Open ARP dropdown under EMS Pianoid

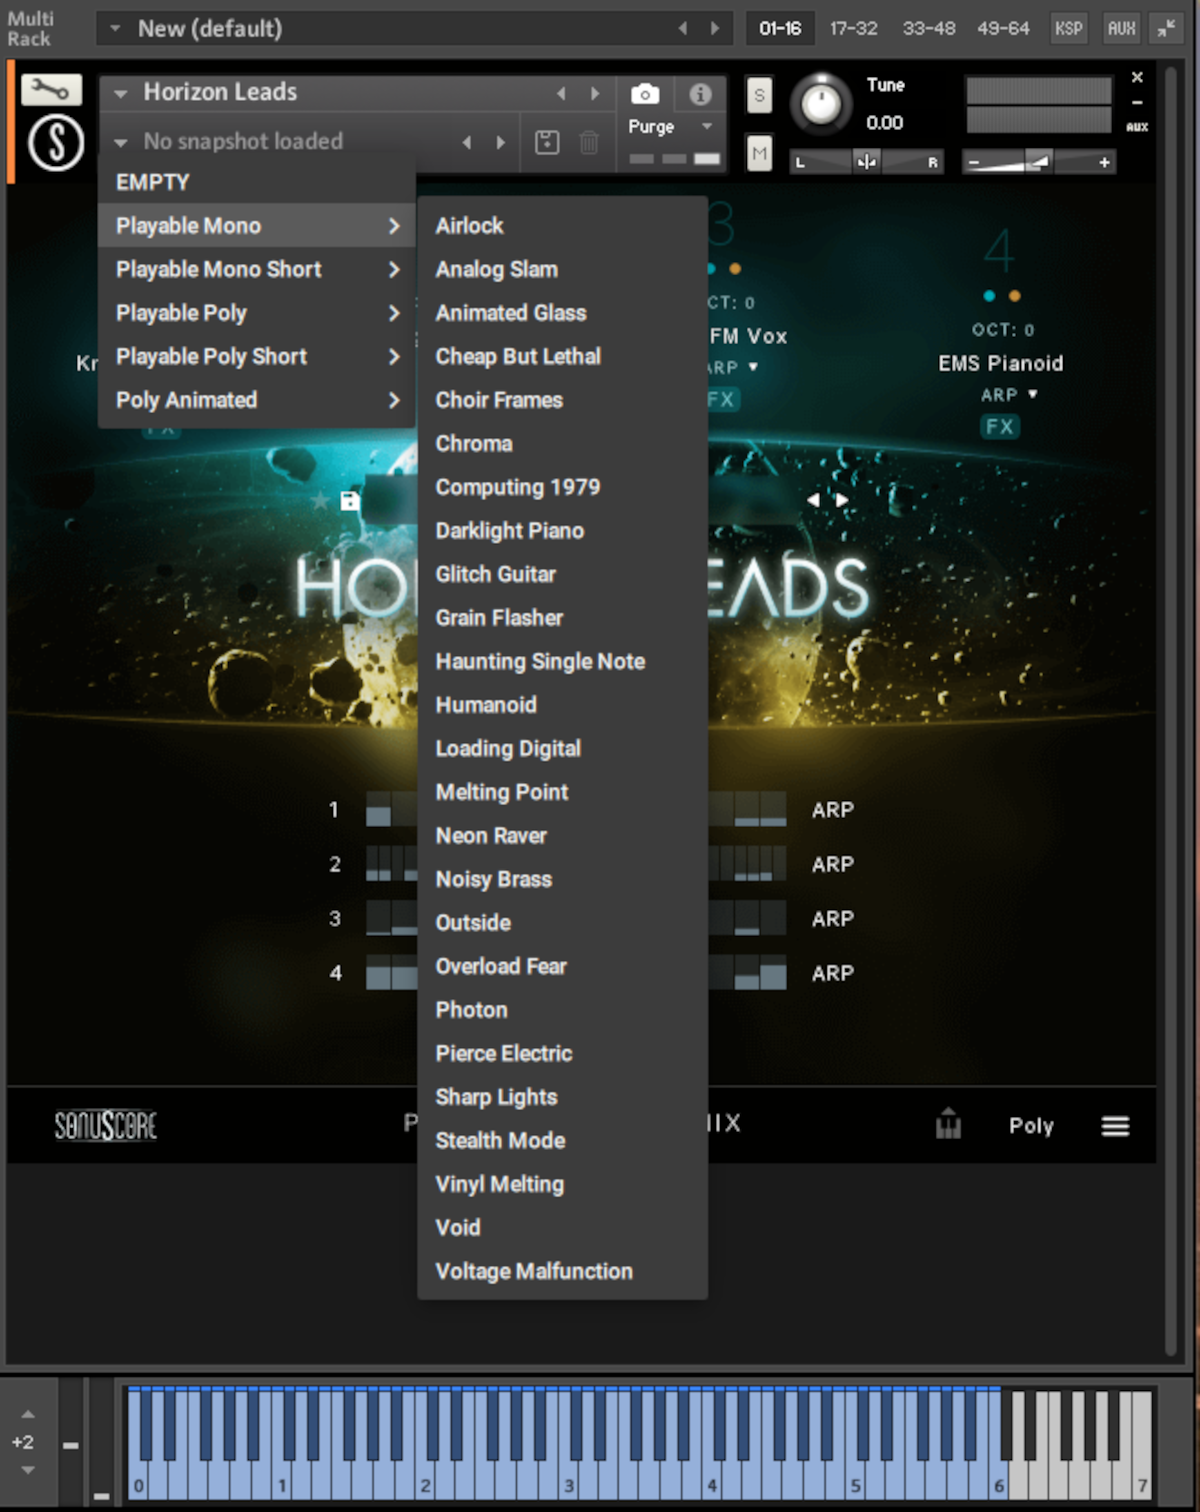[1009, 395]
